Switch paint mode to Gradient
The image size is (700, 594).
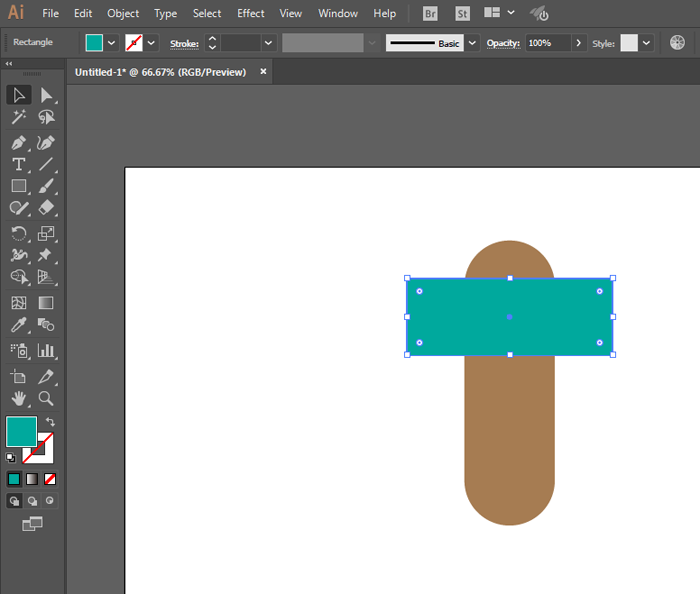point(32,479)
